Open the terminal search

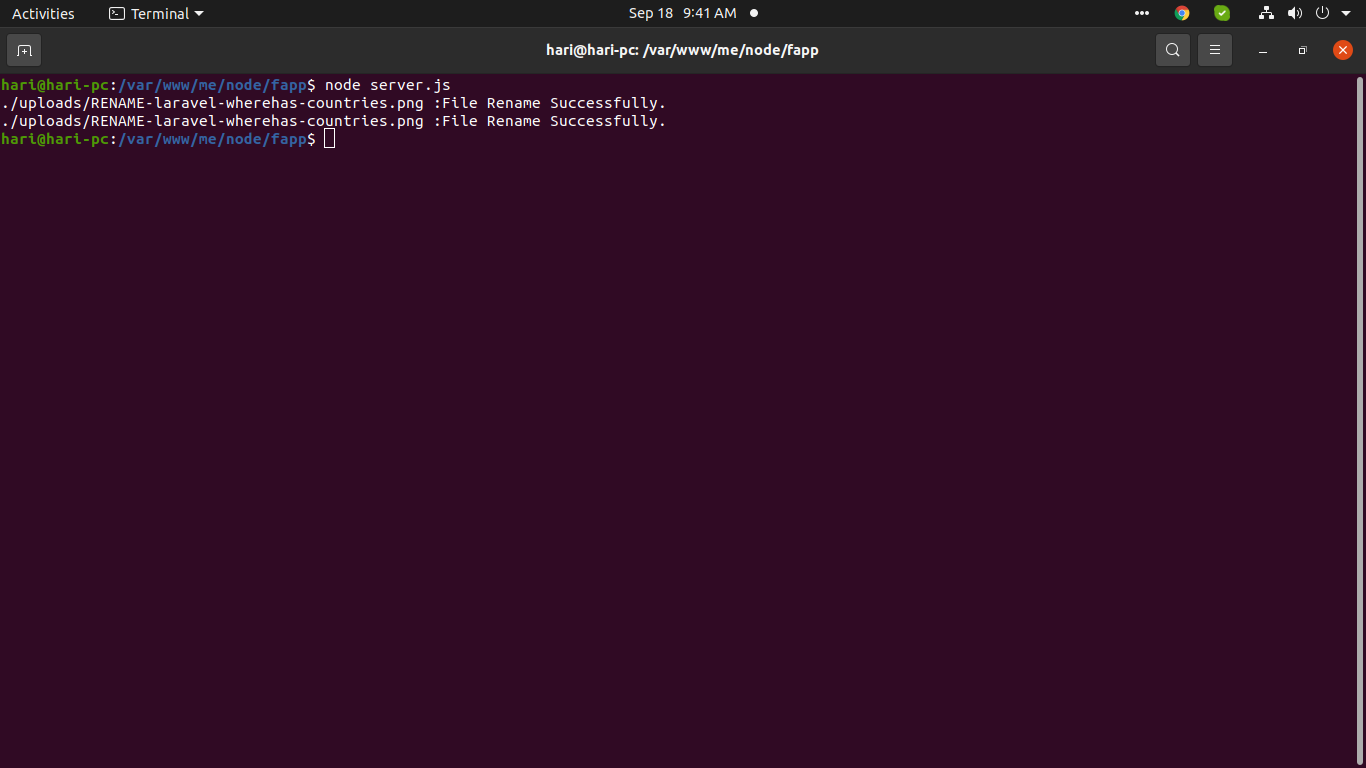tap(1172, 50)
